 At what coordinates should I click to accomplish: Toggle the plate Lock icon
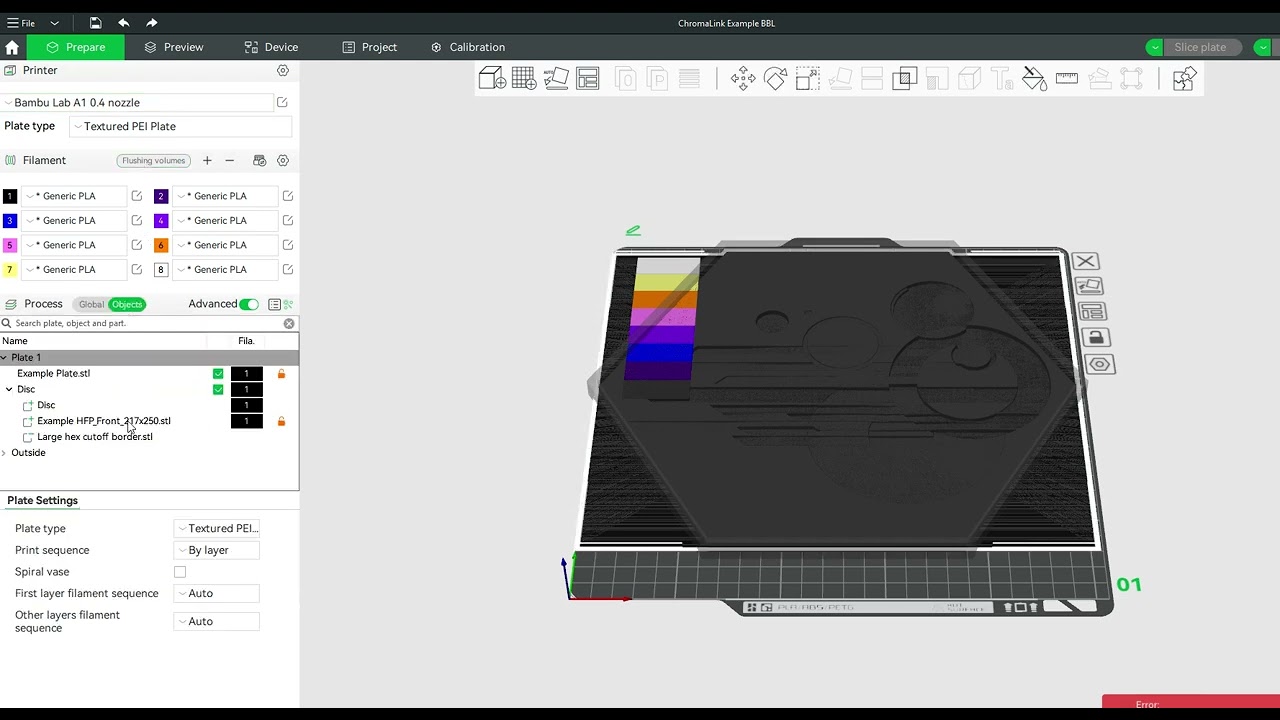coord(1096,338)
